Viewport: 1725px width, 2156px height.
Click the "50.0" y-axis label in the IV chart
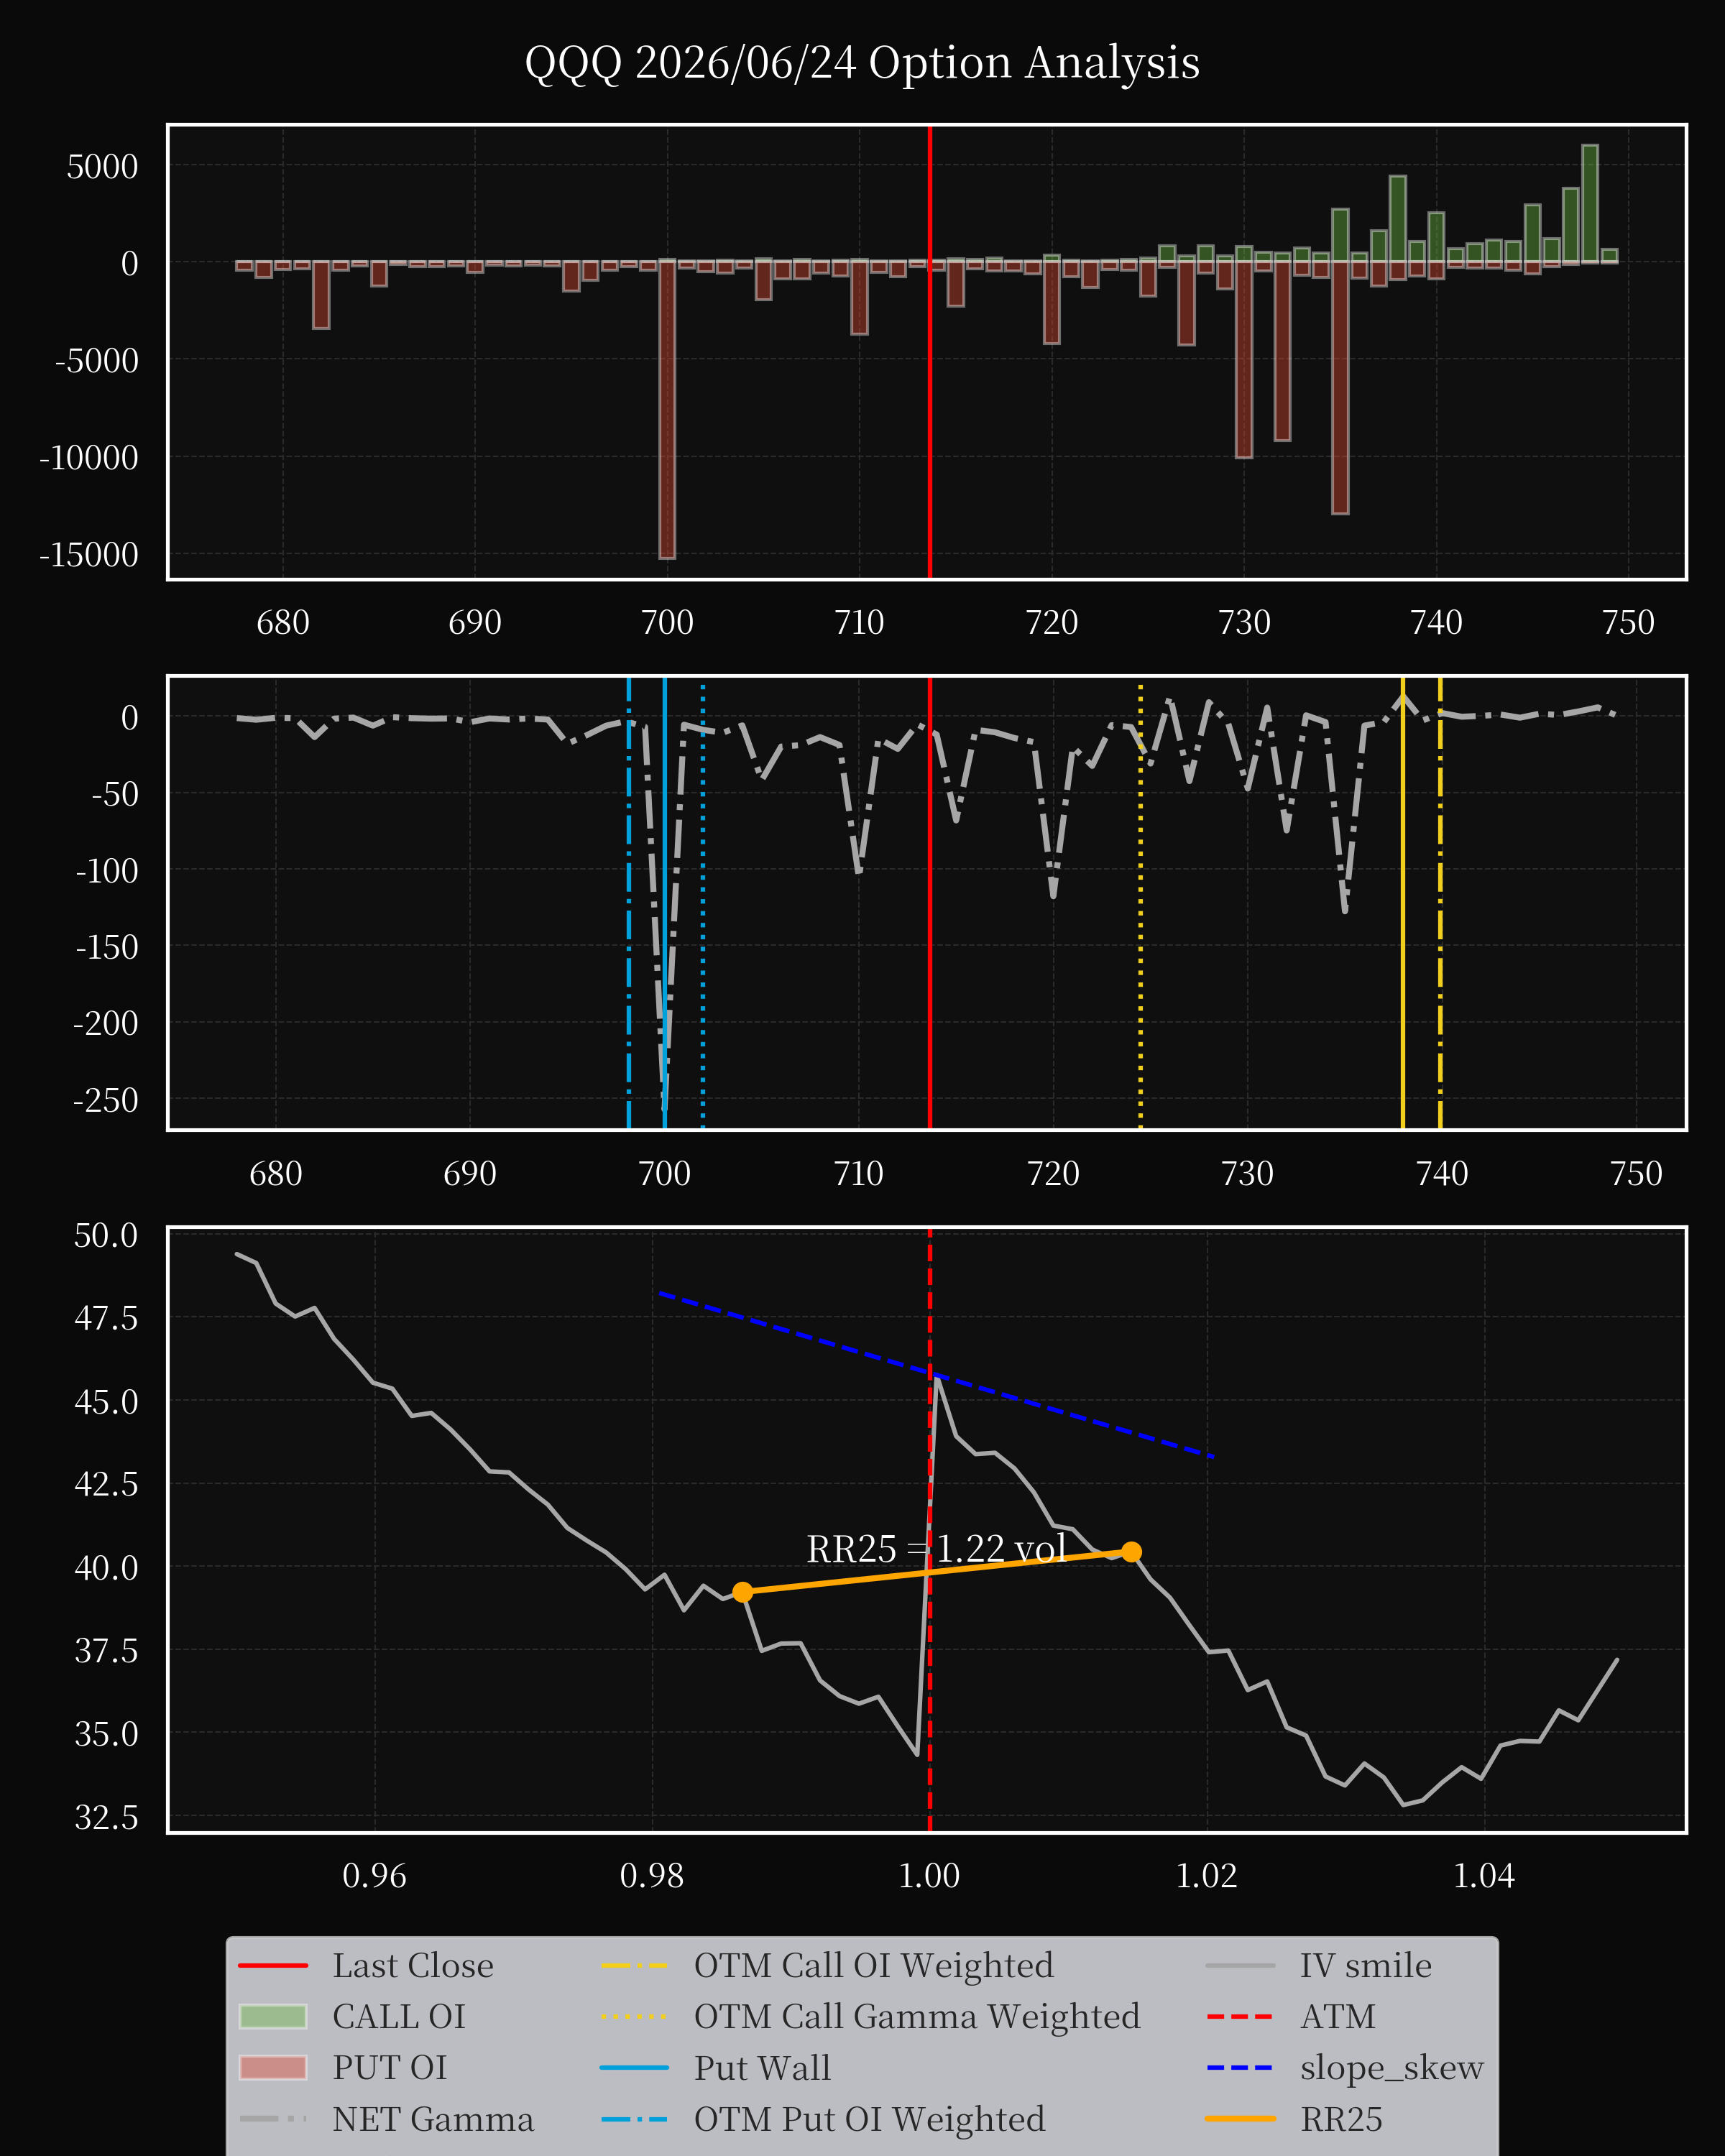tap(106, 1235)
